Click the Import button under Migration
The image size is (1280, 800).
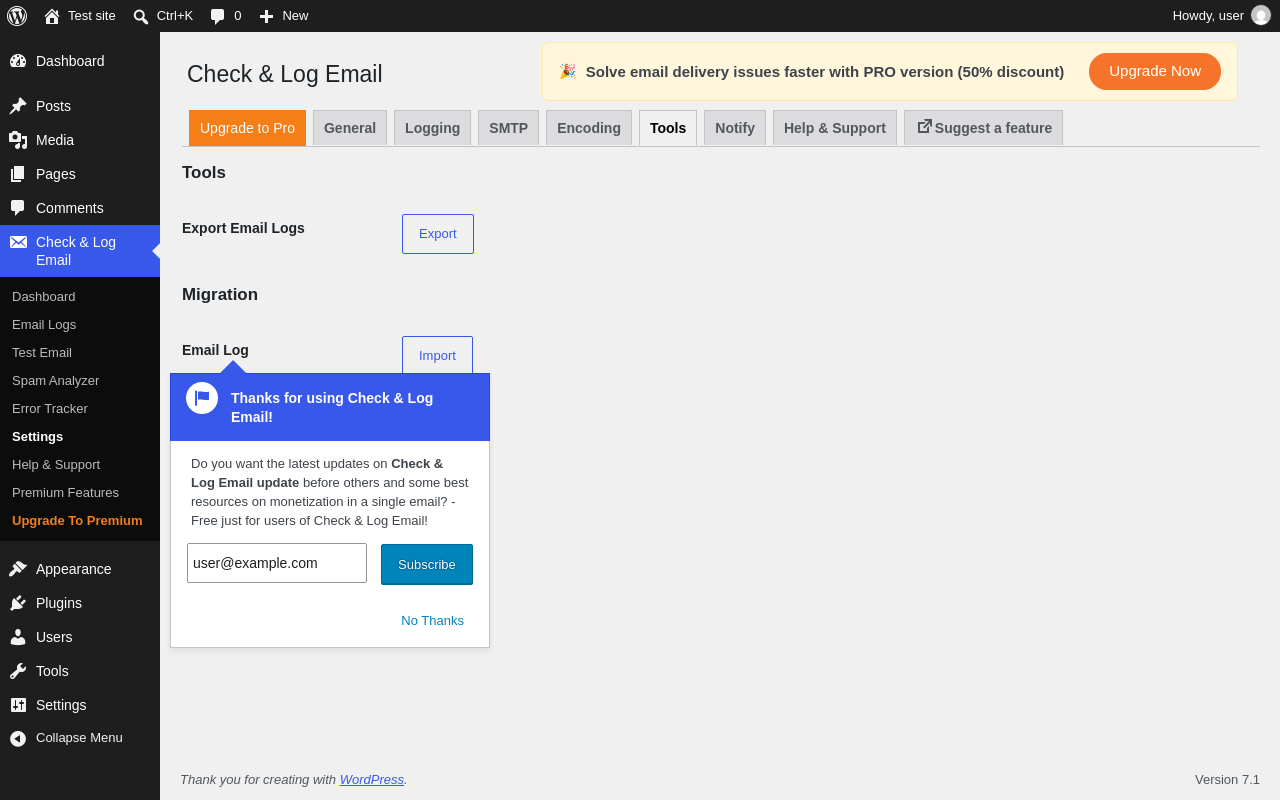437,355
